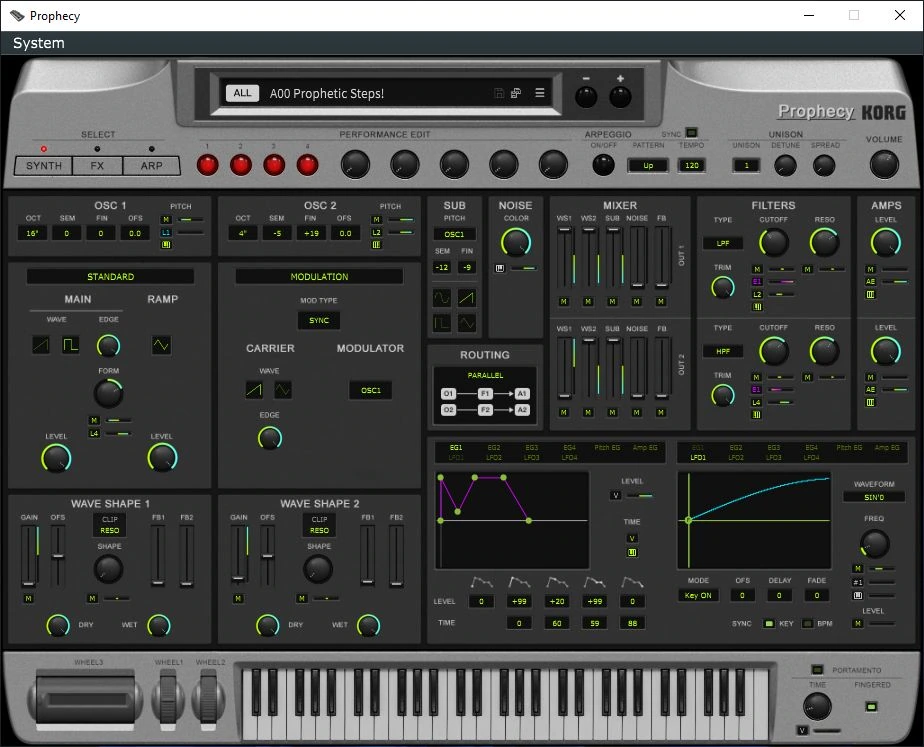924x747 pixels.
Task: Toggle red performance edit button 3
Action: pos(274,165)
